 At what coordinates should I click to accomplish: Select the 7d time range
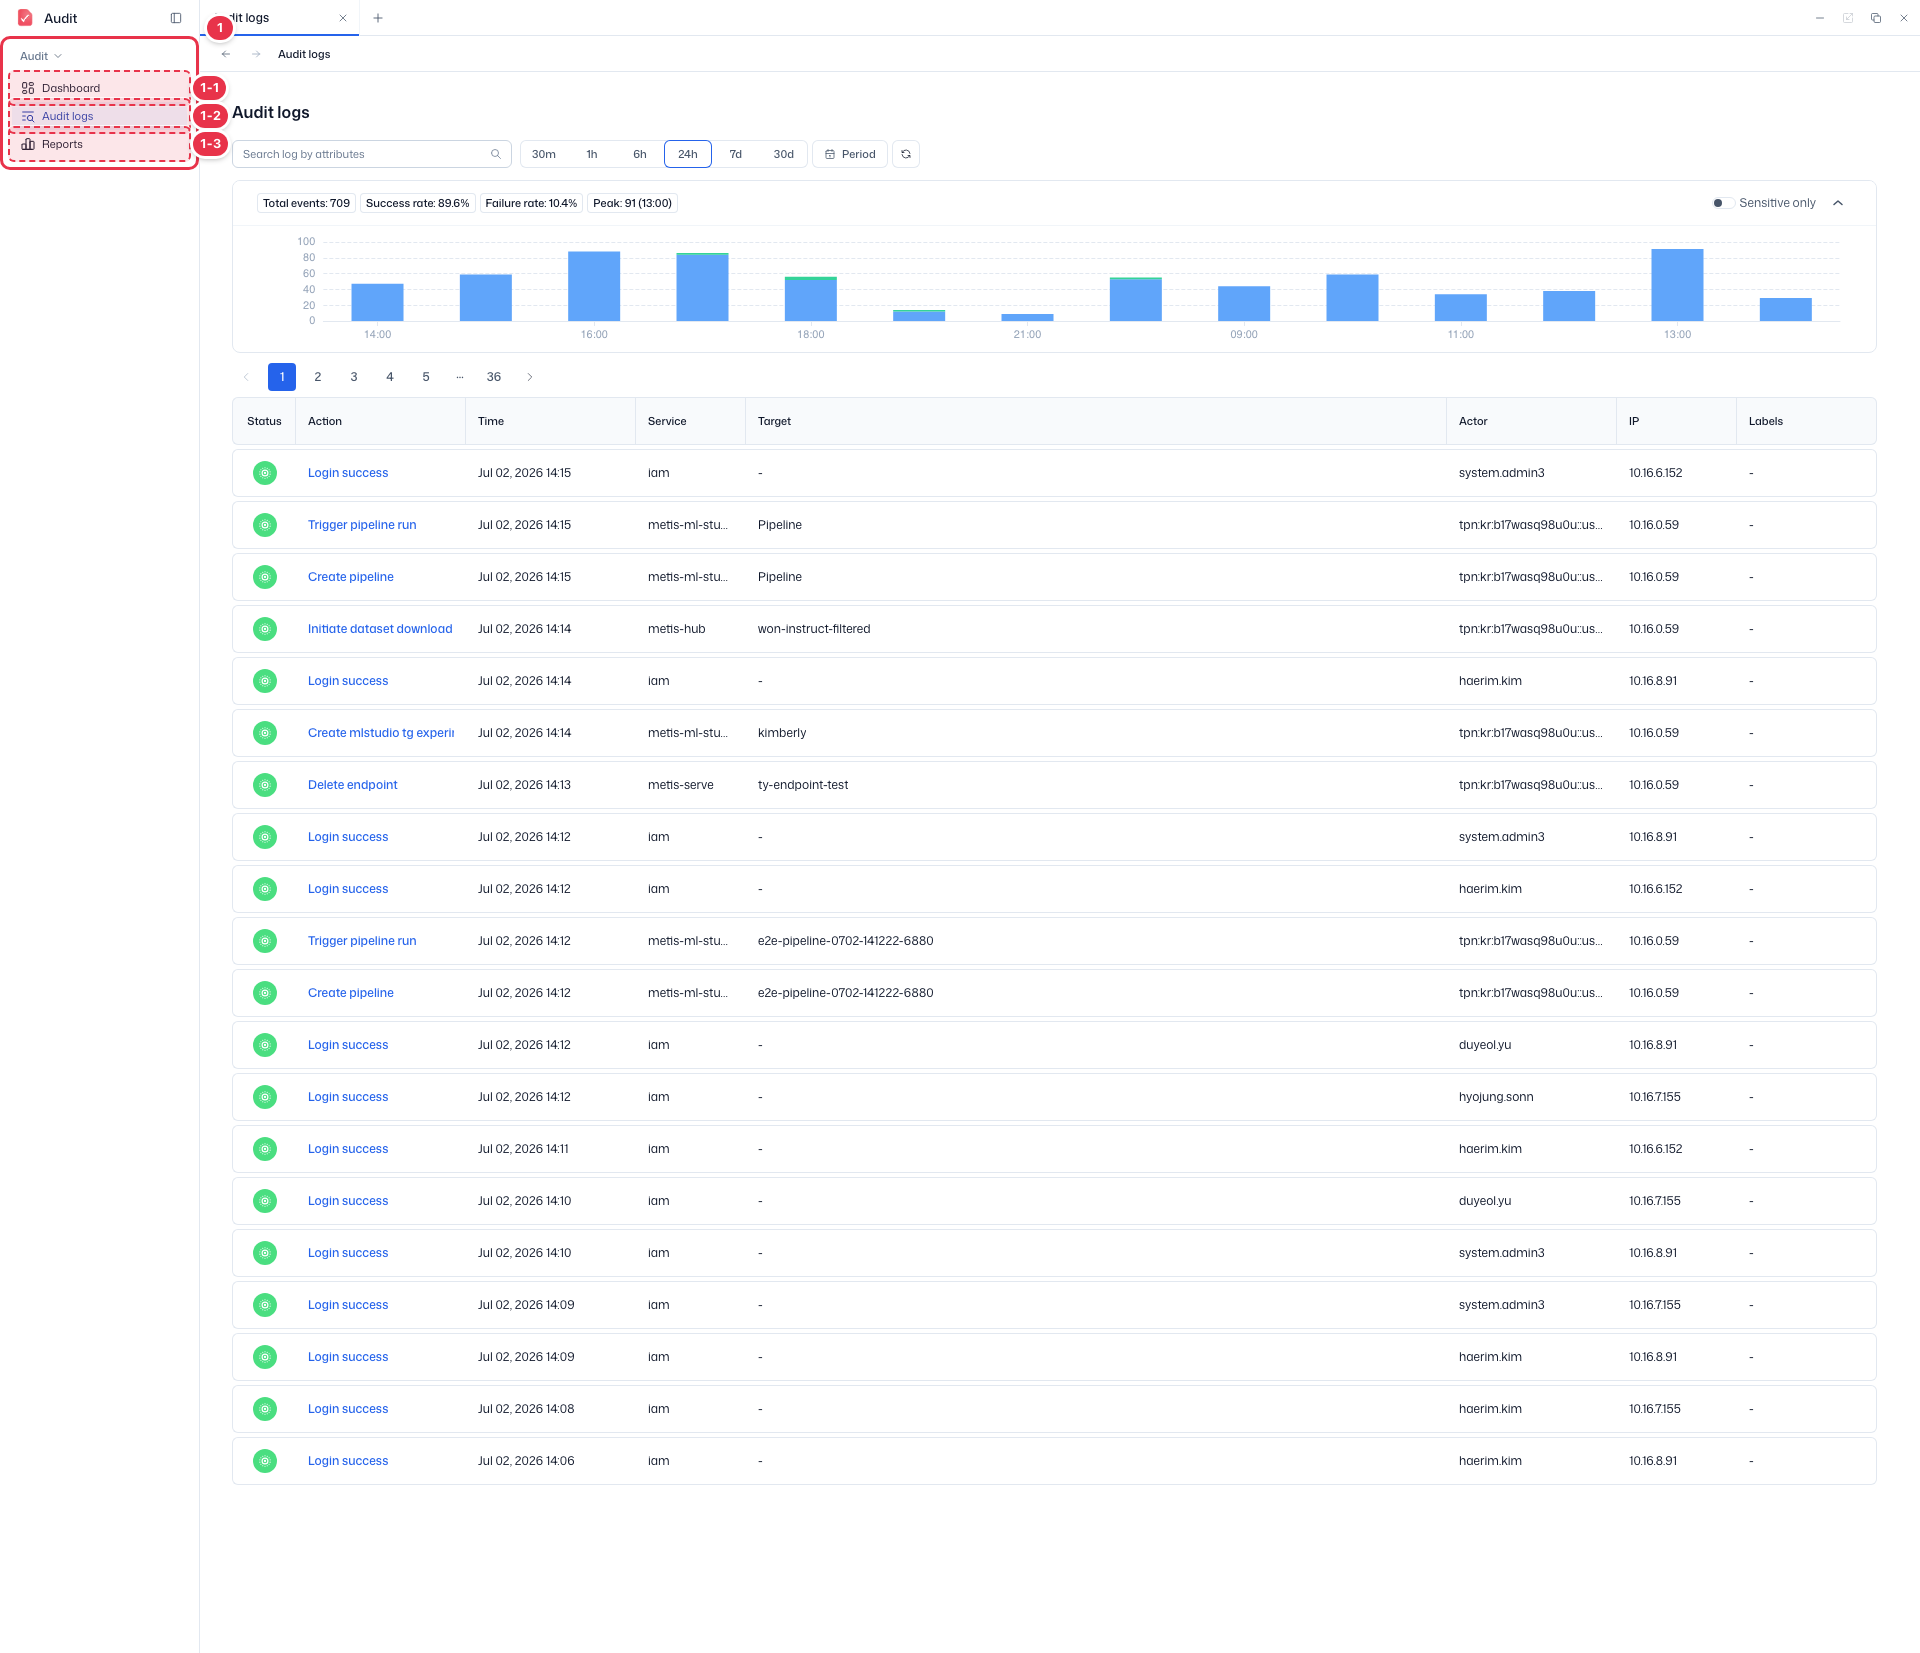pos(736,154)
